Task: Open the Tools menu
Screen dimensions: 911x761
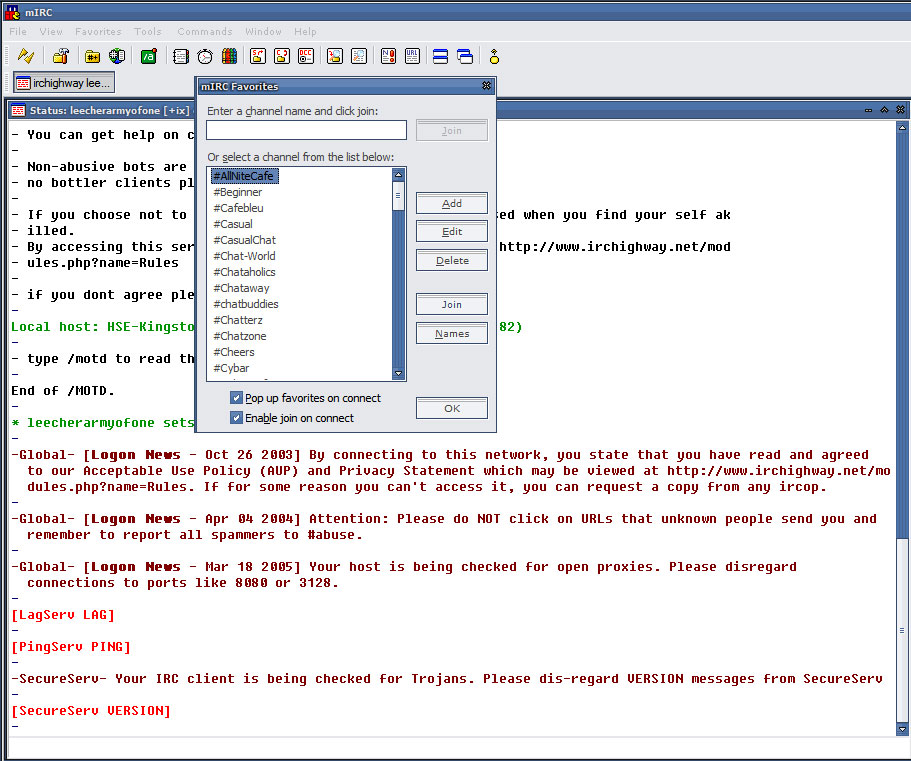Action: click(x=148, y=31)
